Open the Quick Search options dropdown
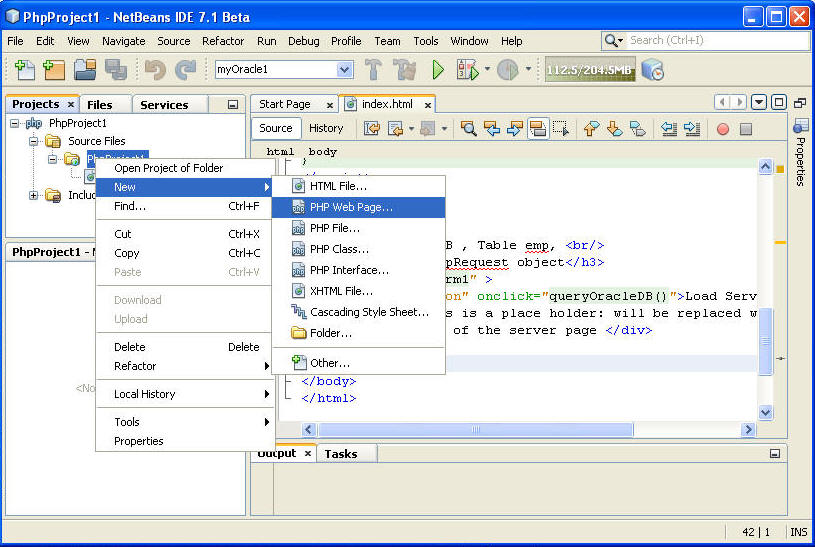Viewport: 815px width, 547px height. (x=614, y=40)
